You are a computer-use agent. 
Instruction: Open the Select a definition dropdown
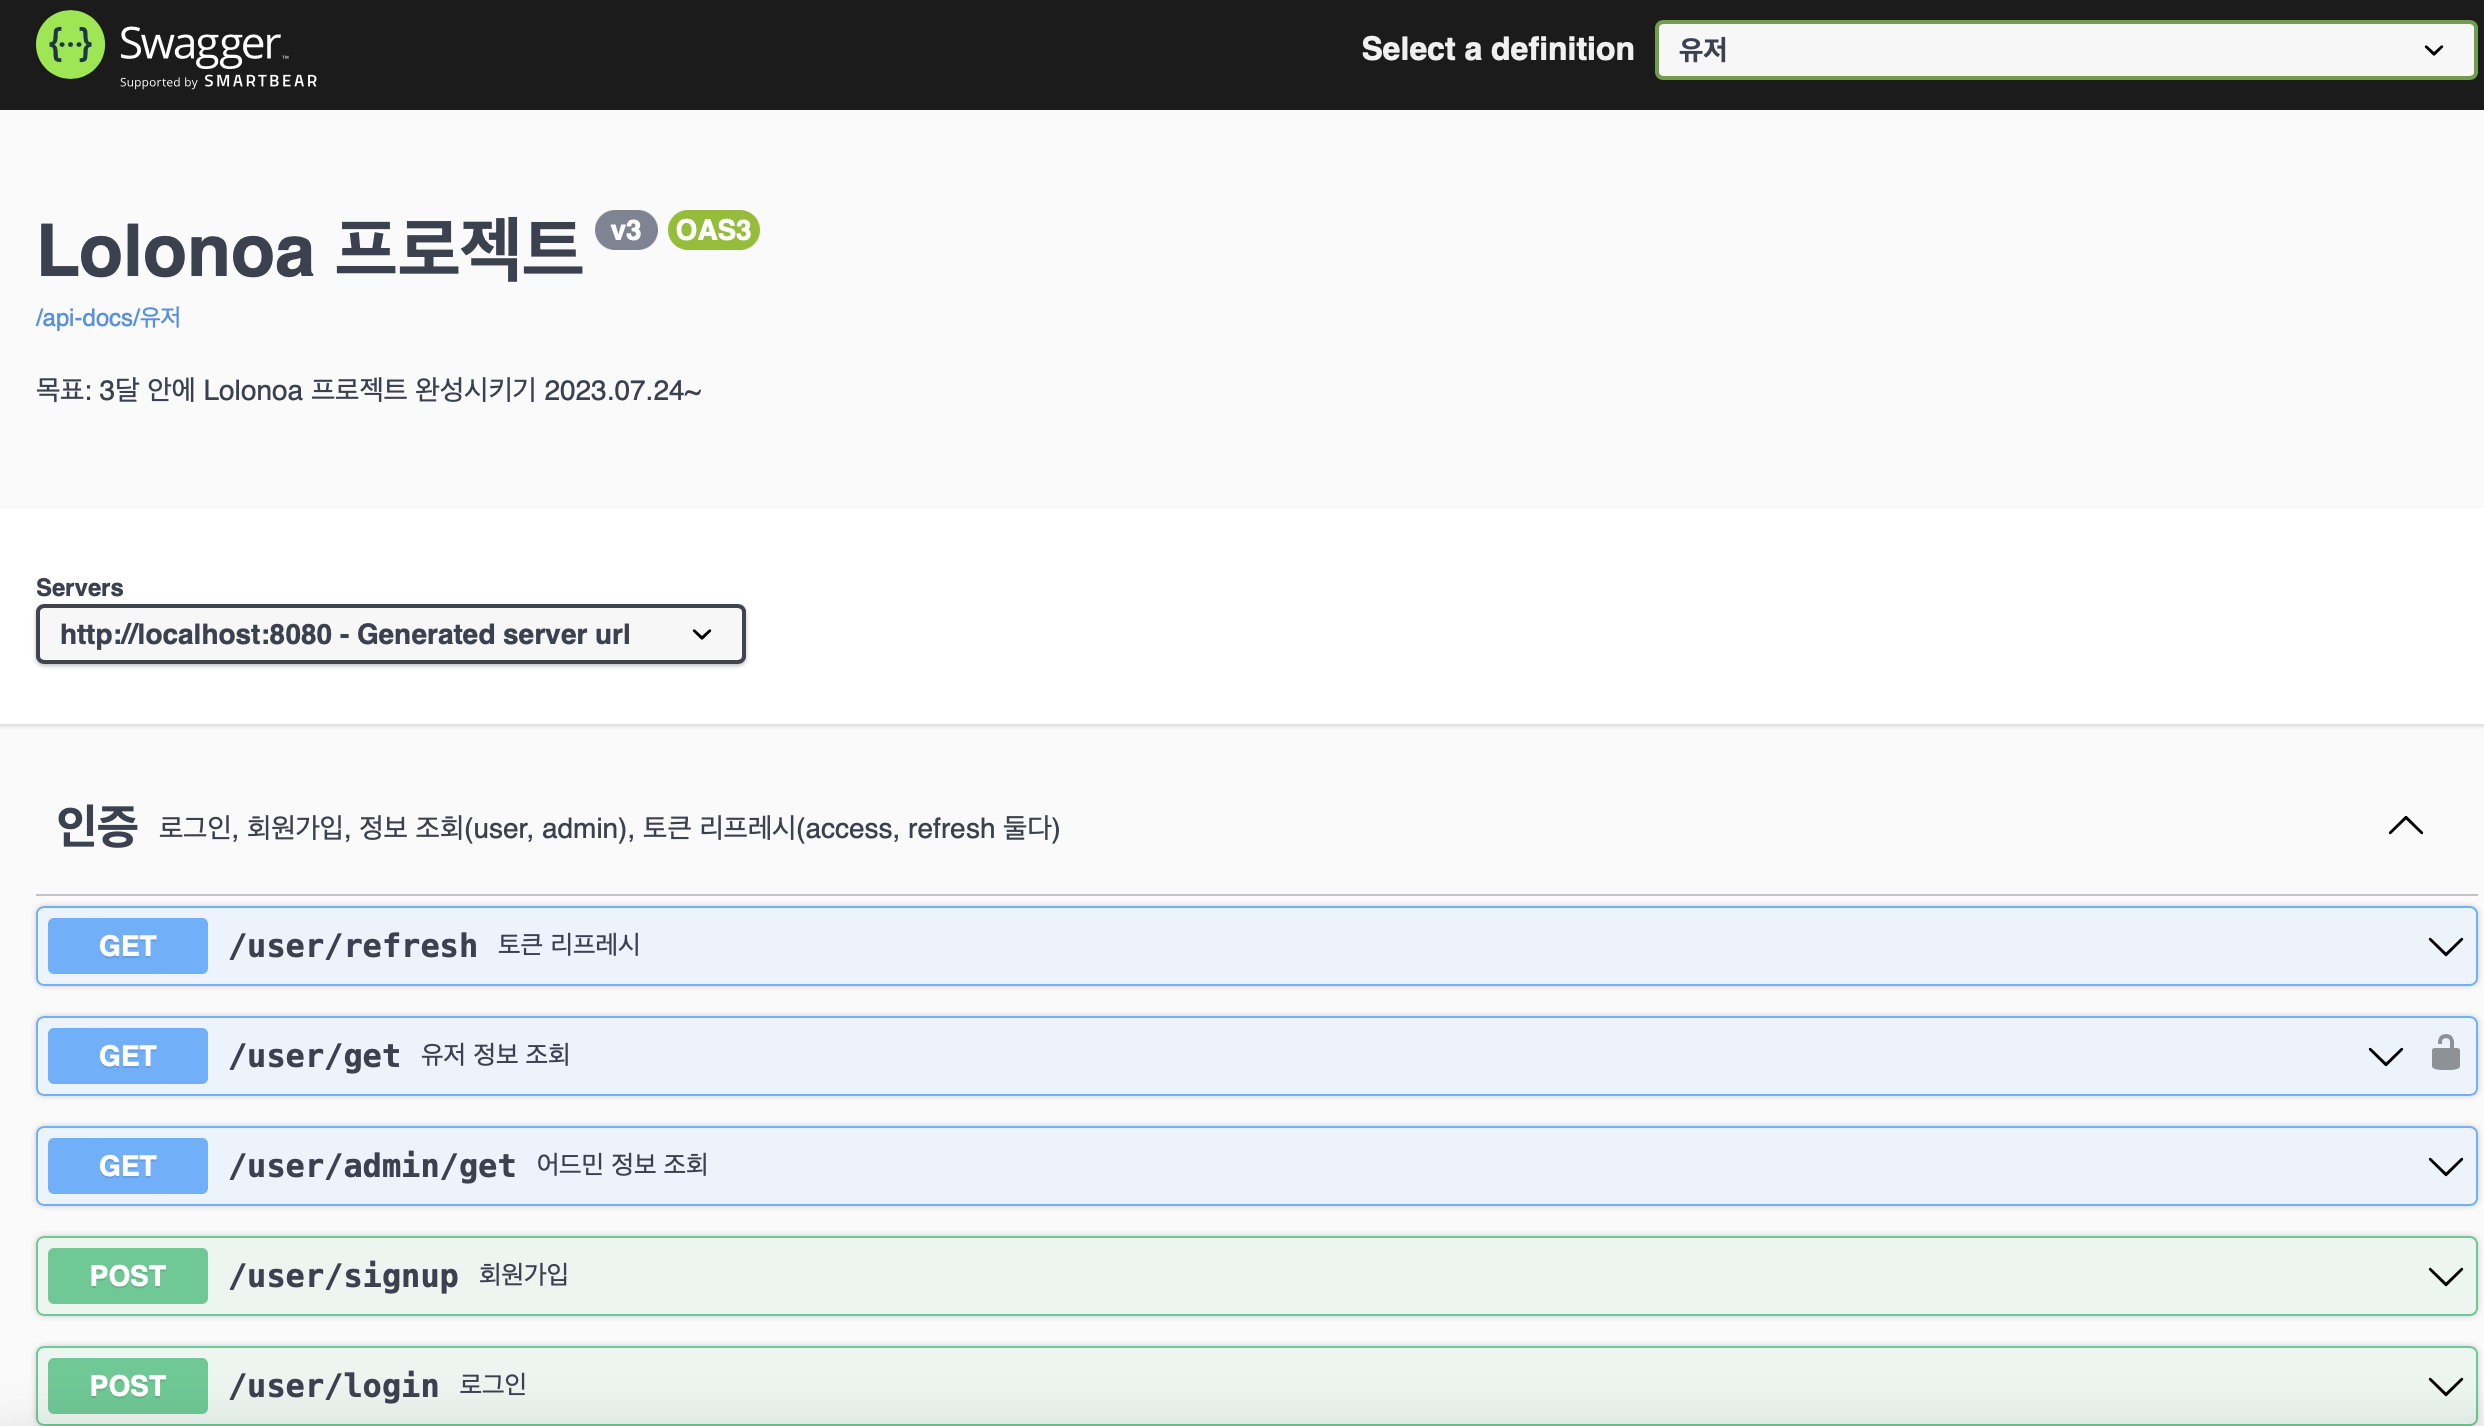2064,50
